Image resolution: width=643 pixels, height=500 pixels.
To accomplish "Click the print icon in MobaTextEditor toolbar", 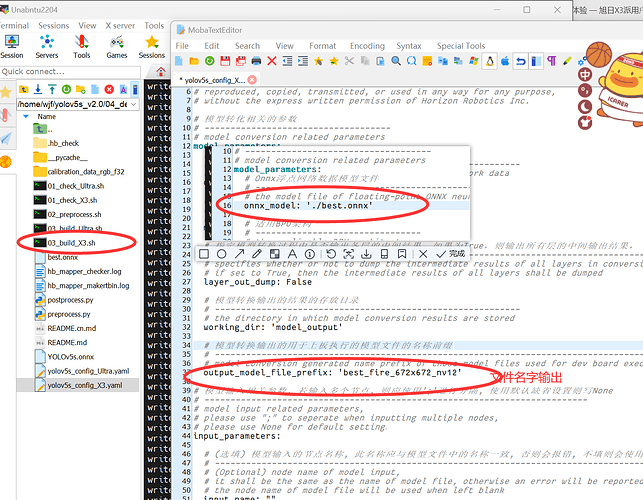I will [255, 62].
